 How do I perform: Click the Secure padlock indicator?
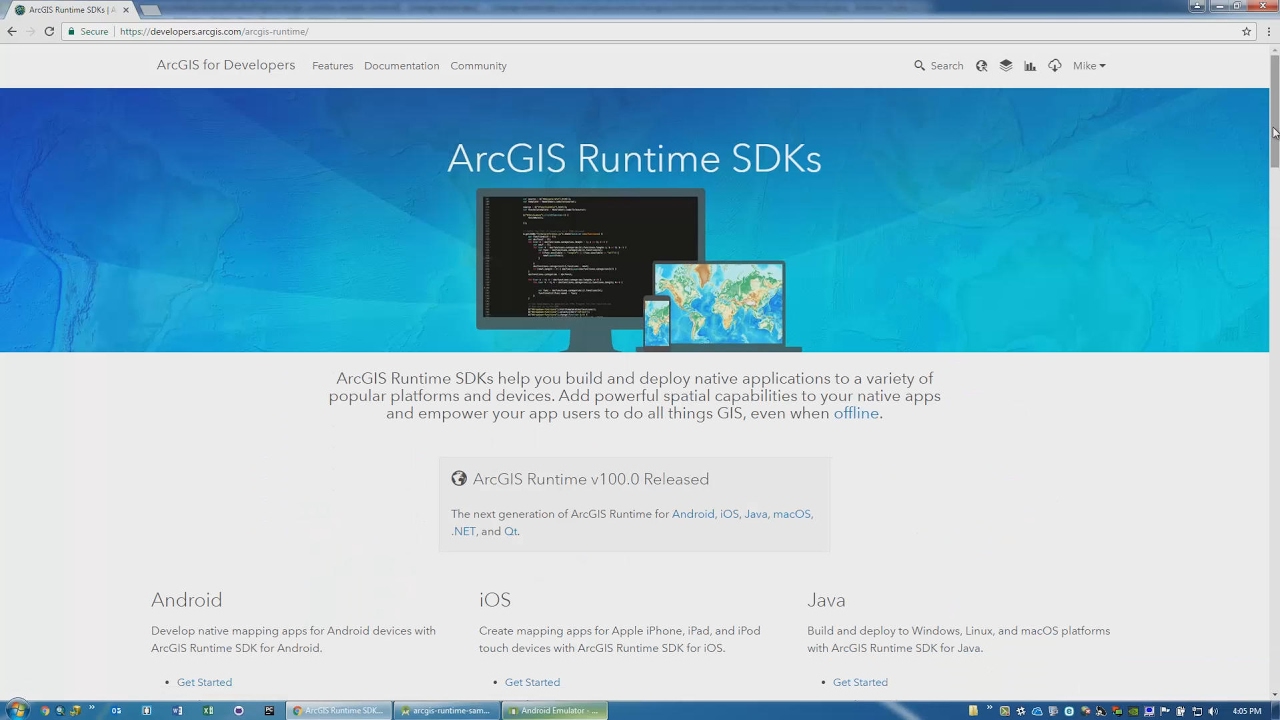pos(88,32)
